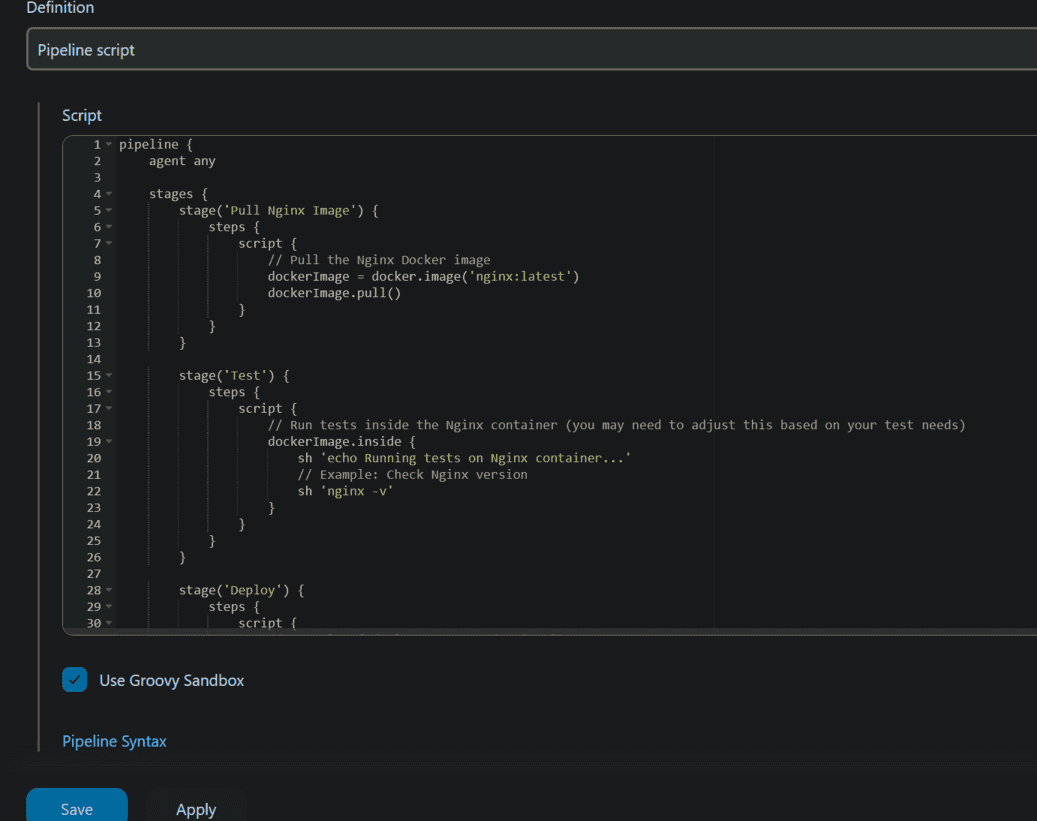Click line number 14 in the gutter
This screenshot has height=821, width=1037.
pos(94,359)
